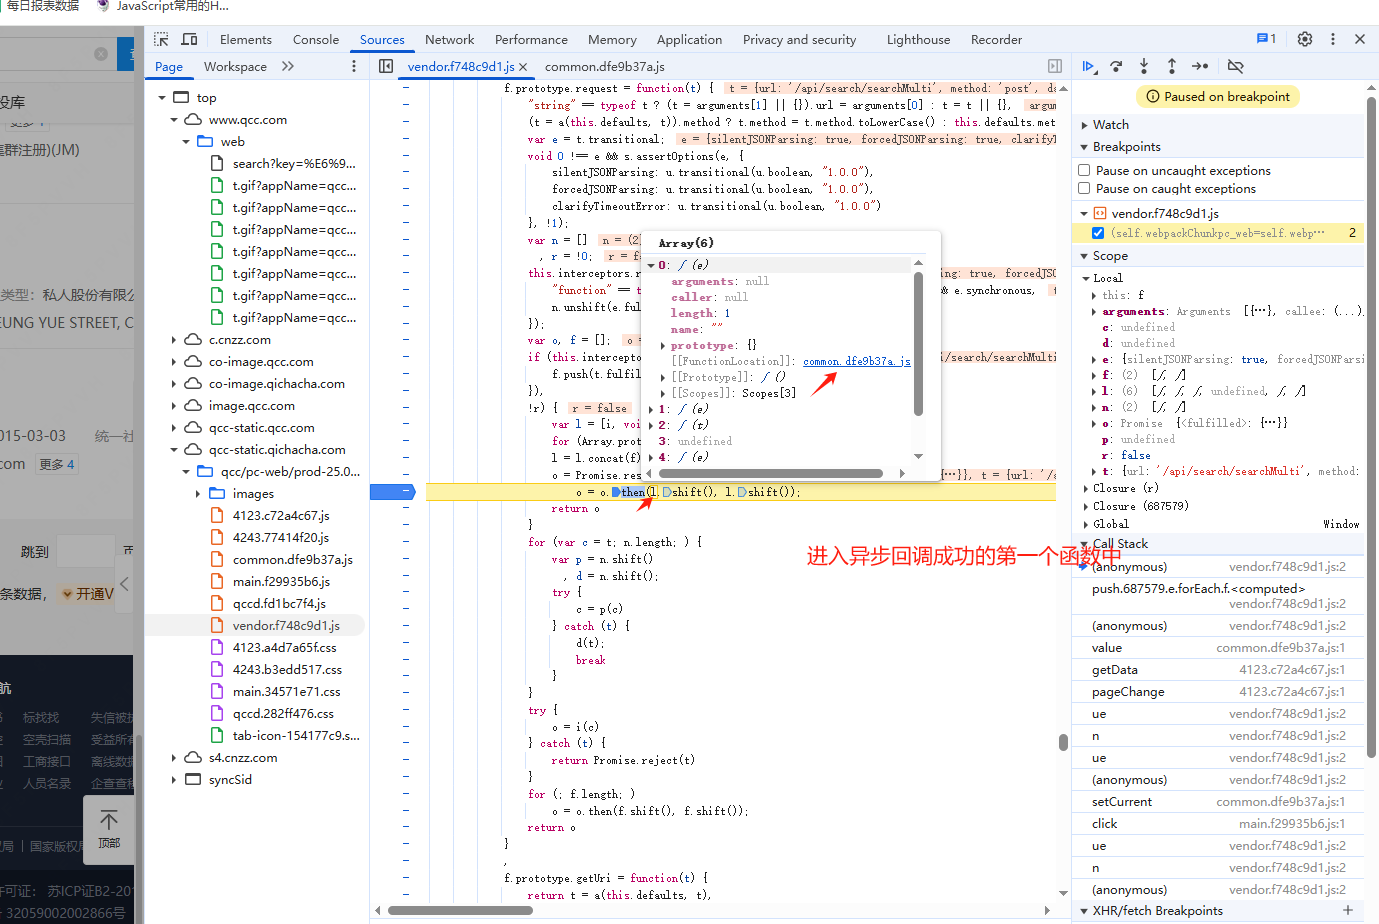Click the console messages counter icon
This screenshot has height=924, width=1379.
[x=1266, y=39]
